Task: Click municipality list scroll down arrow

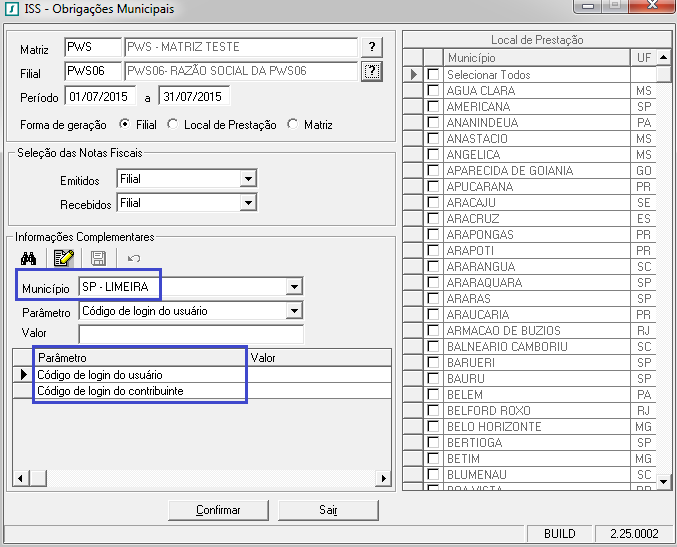Action: click(x=664, y=481)
